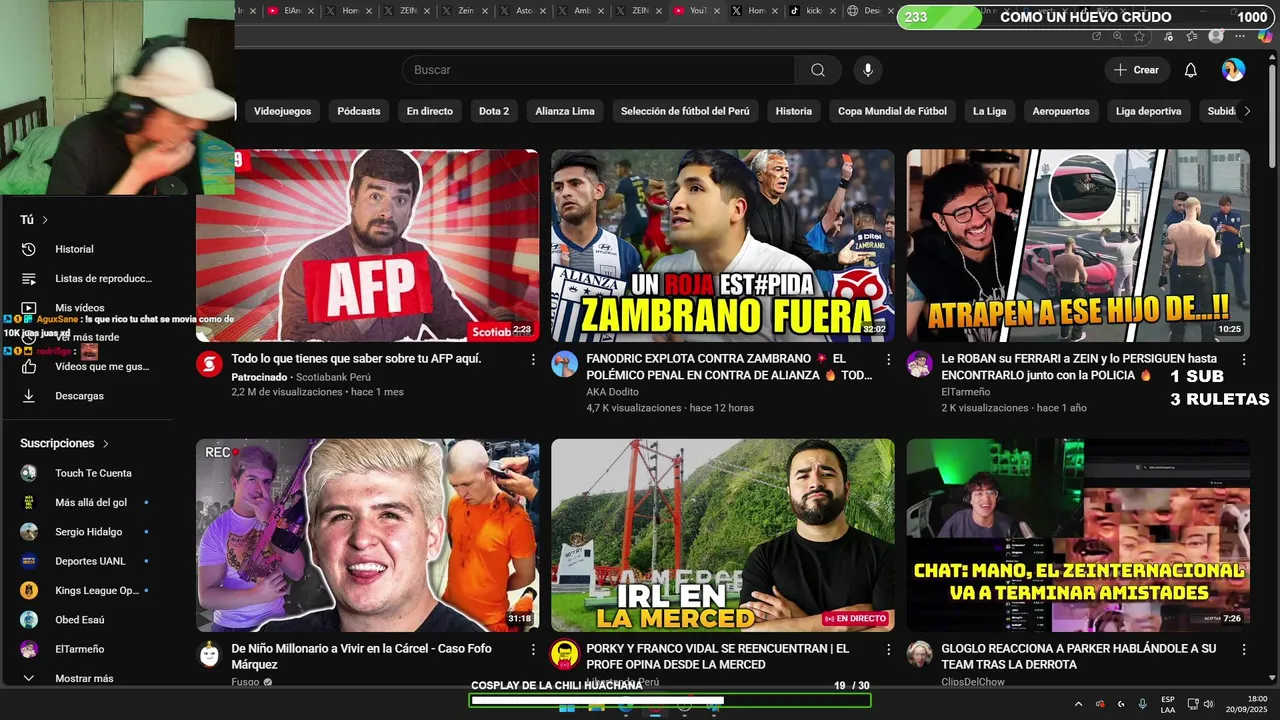Start voice search with microphone icon
This screenshot has height=720, width=1280.
pos(868,70)
